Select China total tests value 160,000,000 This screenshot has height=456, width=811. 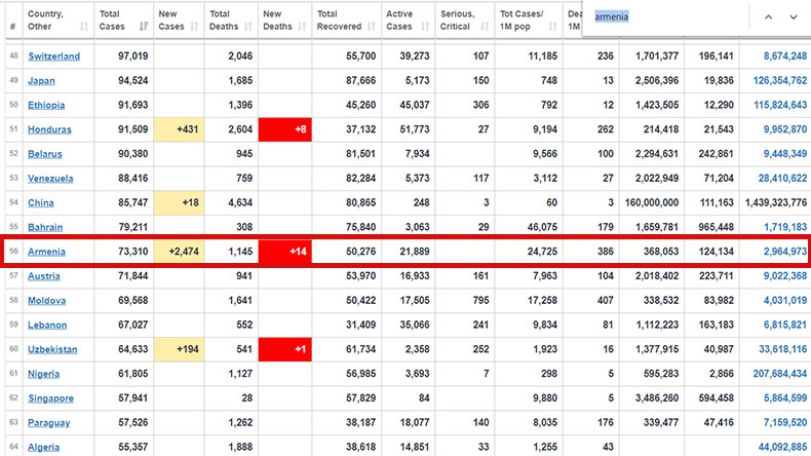tap(652, 203)
